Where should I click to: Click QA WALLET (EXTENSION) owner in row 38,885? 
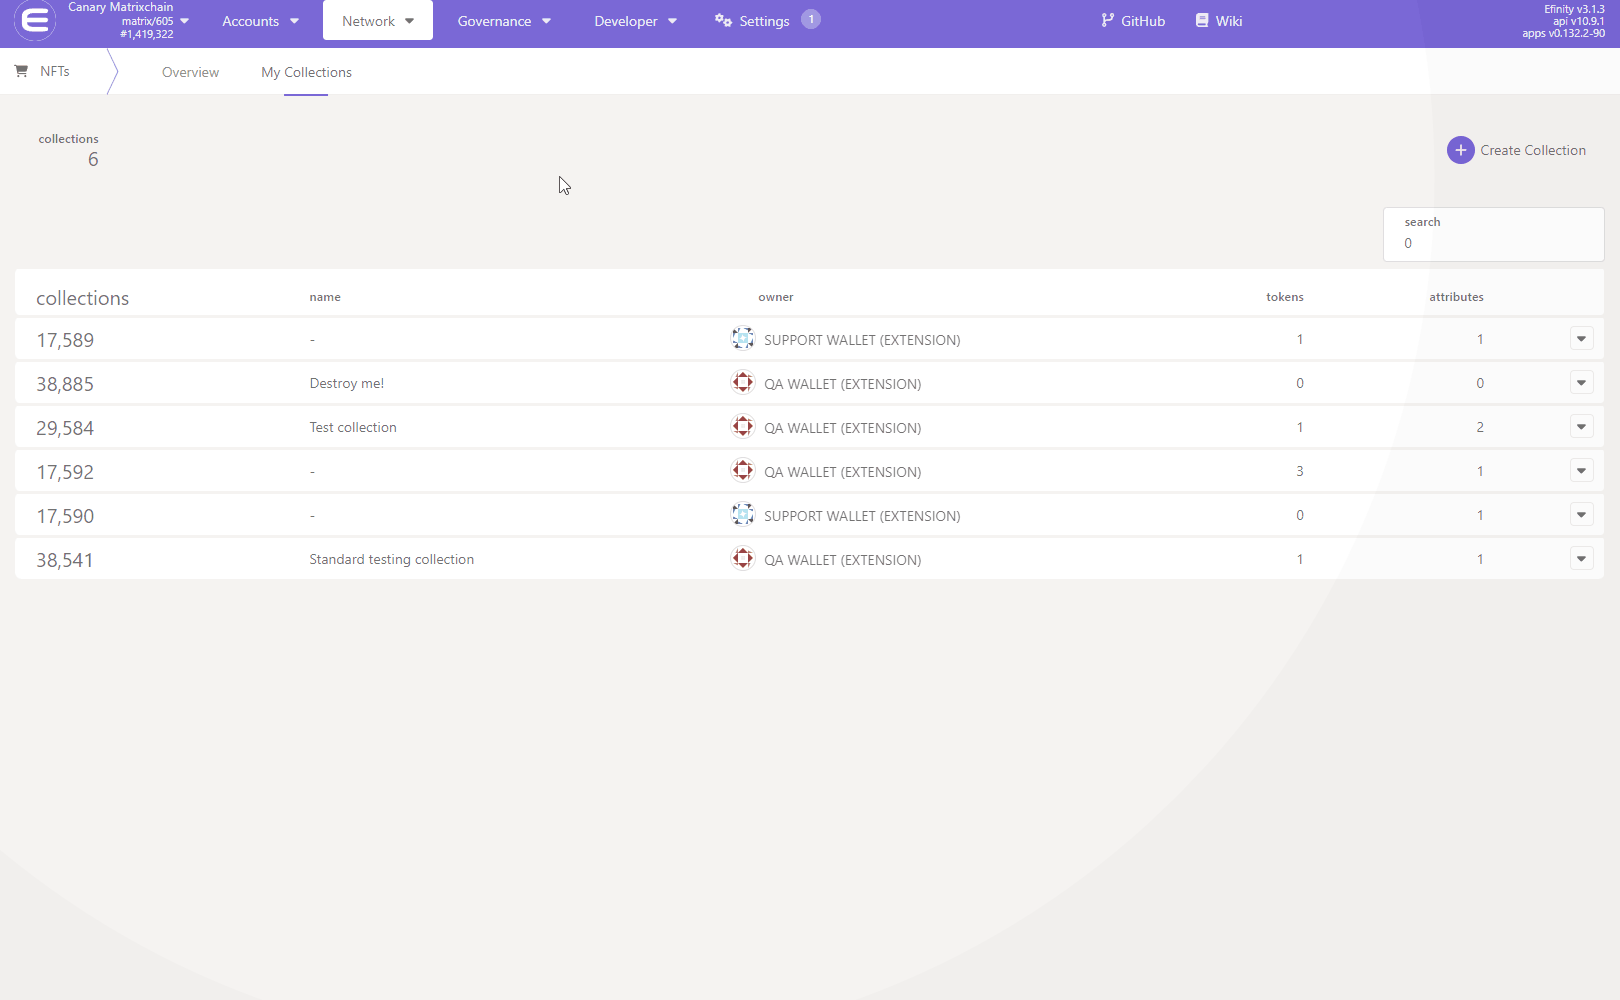(843, 384)
